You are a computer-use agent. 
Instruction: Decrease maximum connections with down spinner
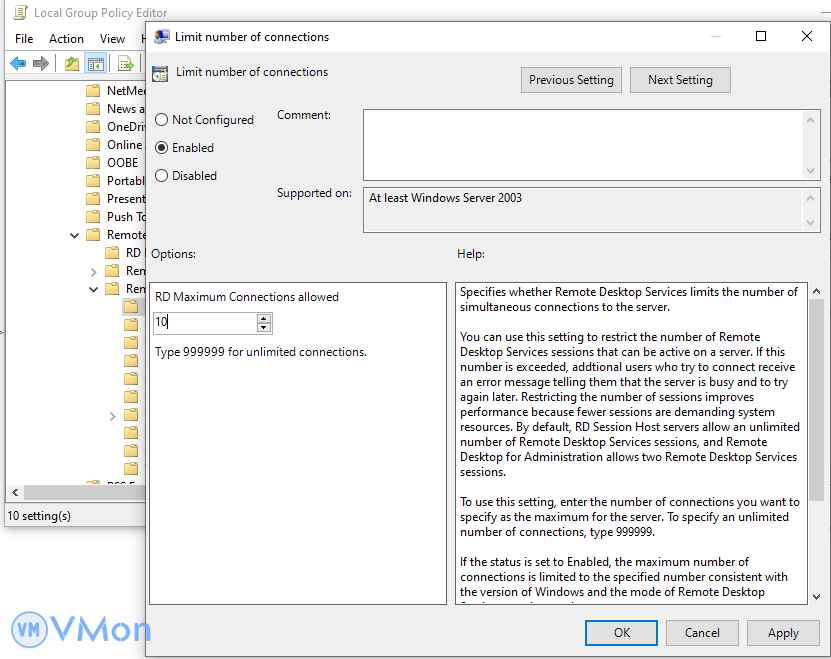(x=264, y=328)
